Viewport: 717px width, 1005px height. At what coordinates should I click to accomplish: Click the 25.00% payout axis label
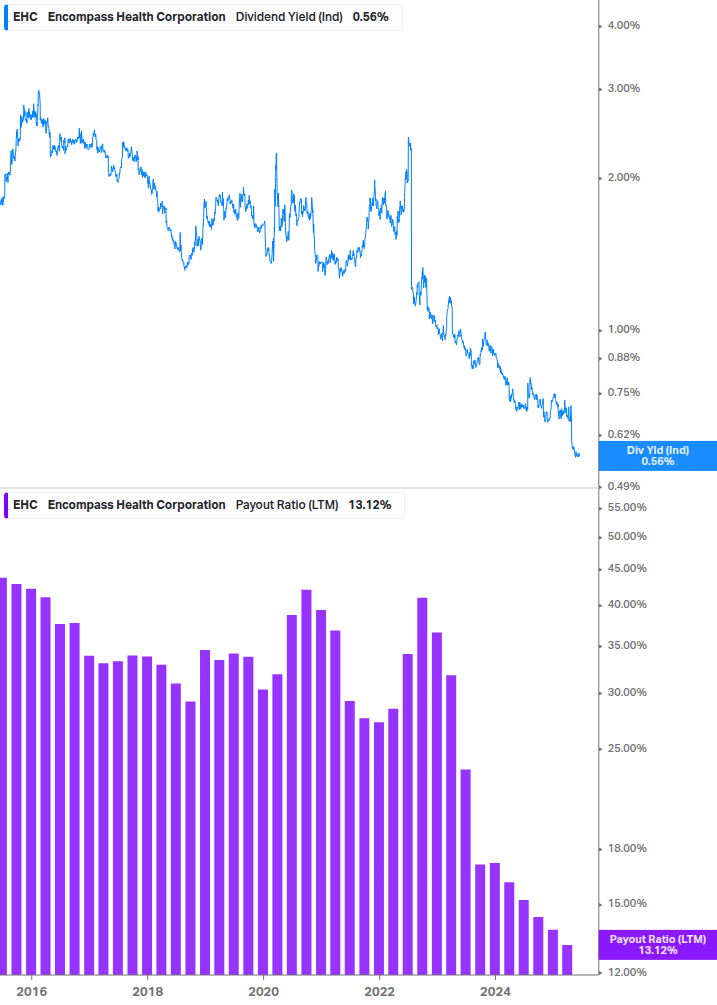(x=627, y=749)
